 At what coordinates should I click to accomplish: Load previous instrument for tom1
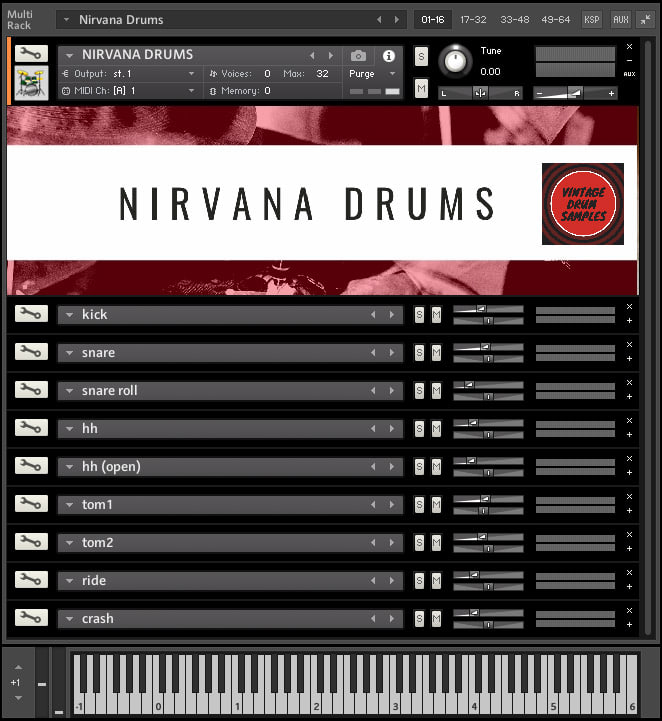(x=373, y=504)
